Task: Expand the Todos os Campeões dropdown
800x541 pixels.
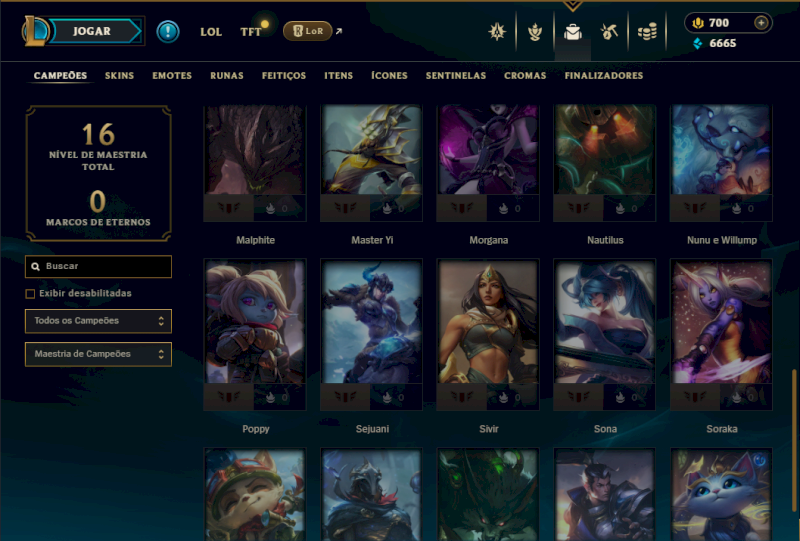Action: pyautogui.click(x=98, y=321)
